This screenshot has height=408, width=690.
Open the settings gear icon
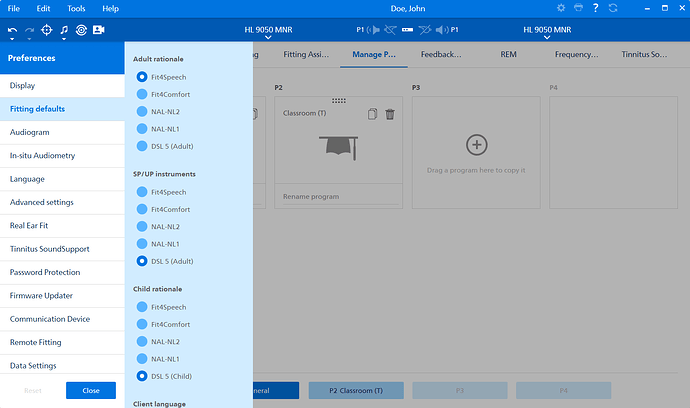tap(561, 8)
